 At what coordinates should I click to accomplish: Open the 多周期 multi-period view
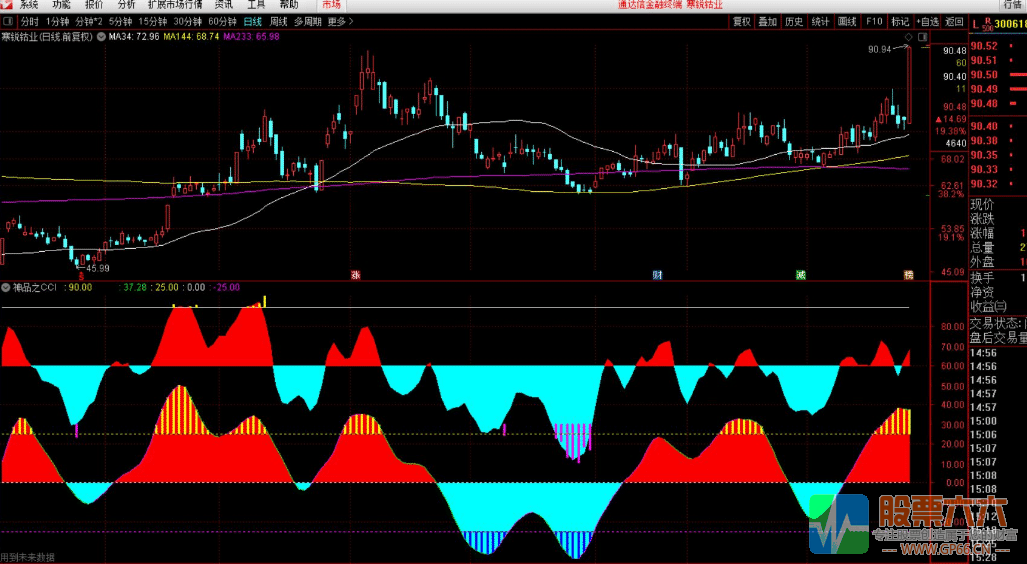(308, 22)
